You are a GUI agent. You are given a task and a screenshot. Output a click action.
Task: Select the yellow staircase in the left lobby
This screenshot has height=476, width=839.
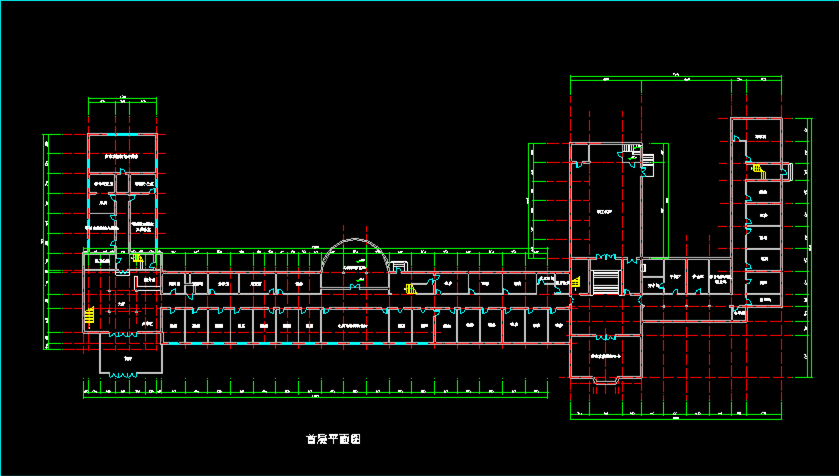coord(89,315)
